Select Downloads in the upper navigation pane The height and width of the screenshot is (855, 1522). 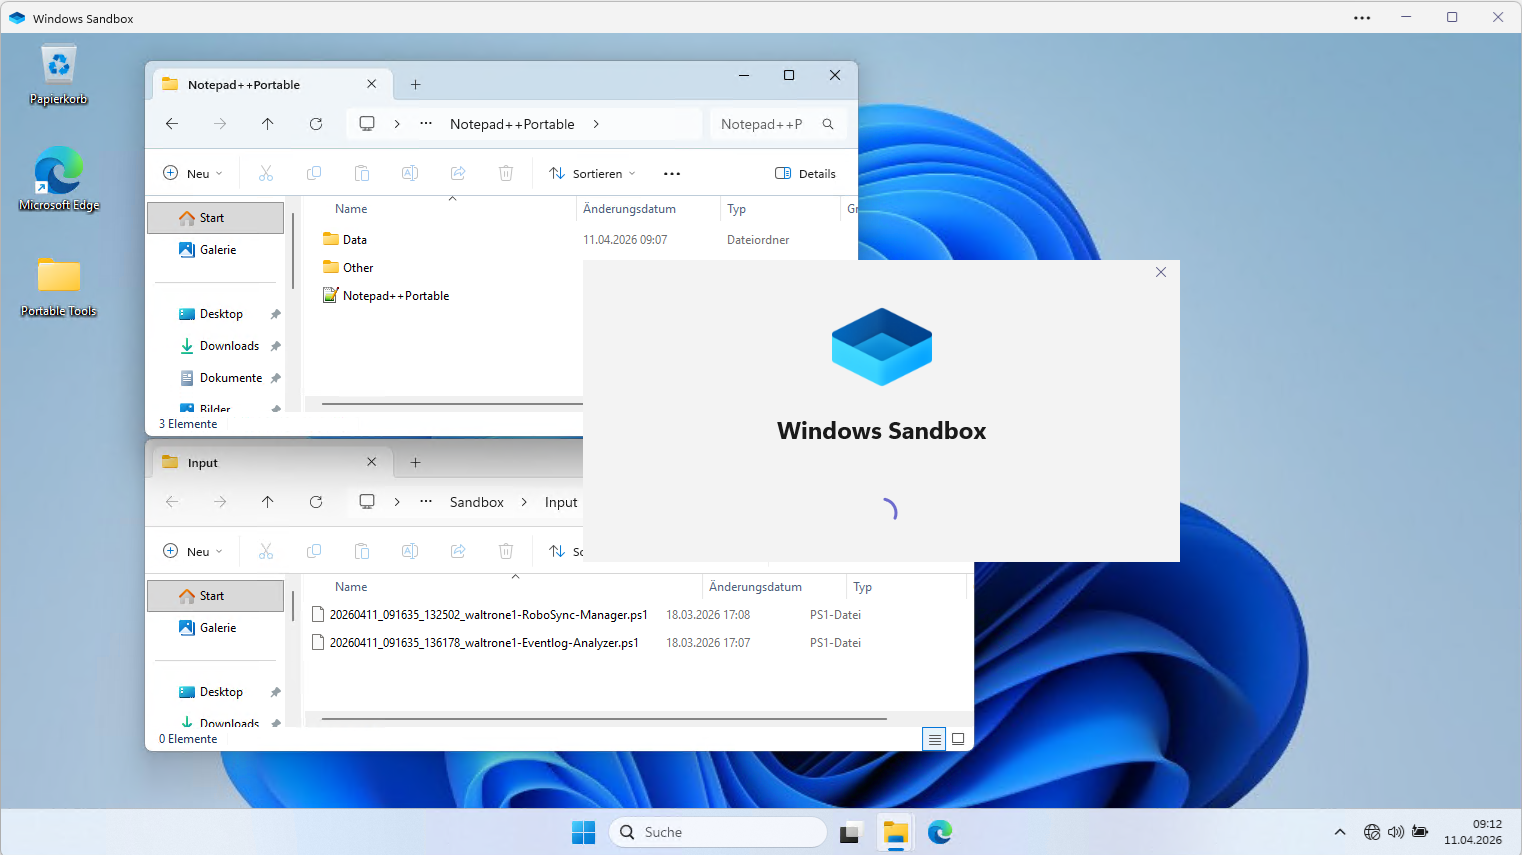[x=229, y=346]
